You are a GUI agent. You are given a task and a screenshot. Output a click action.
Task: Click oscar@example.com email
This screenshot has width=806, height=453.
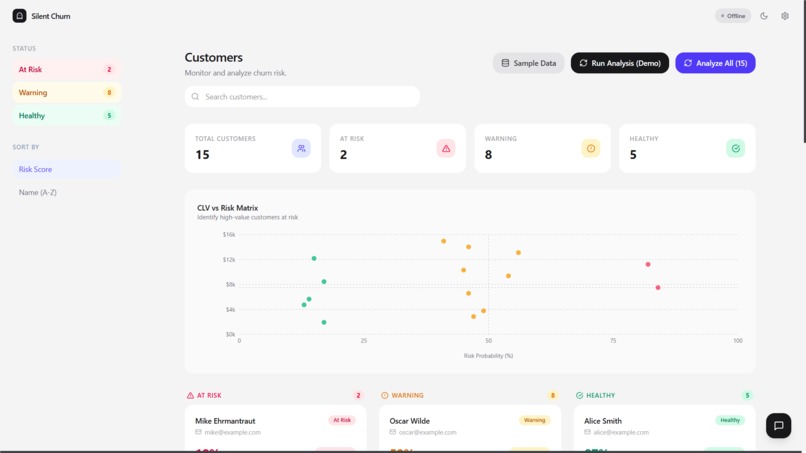[x=427, y=432]
